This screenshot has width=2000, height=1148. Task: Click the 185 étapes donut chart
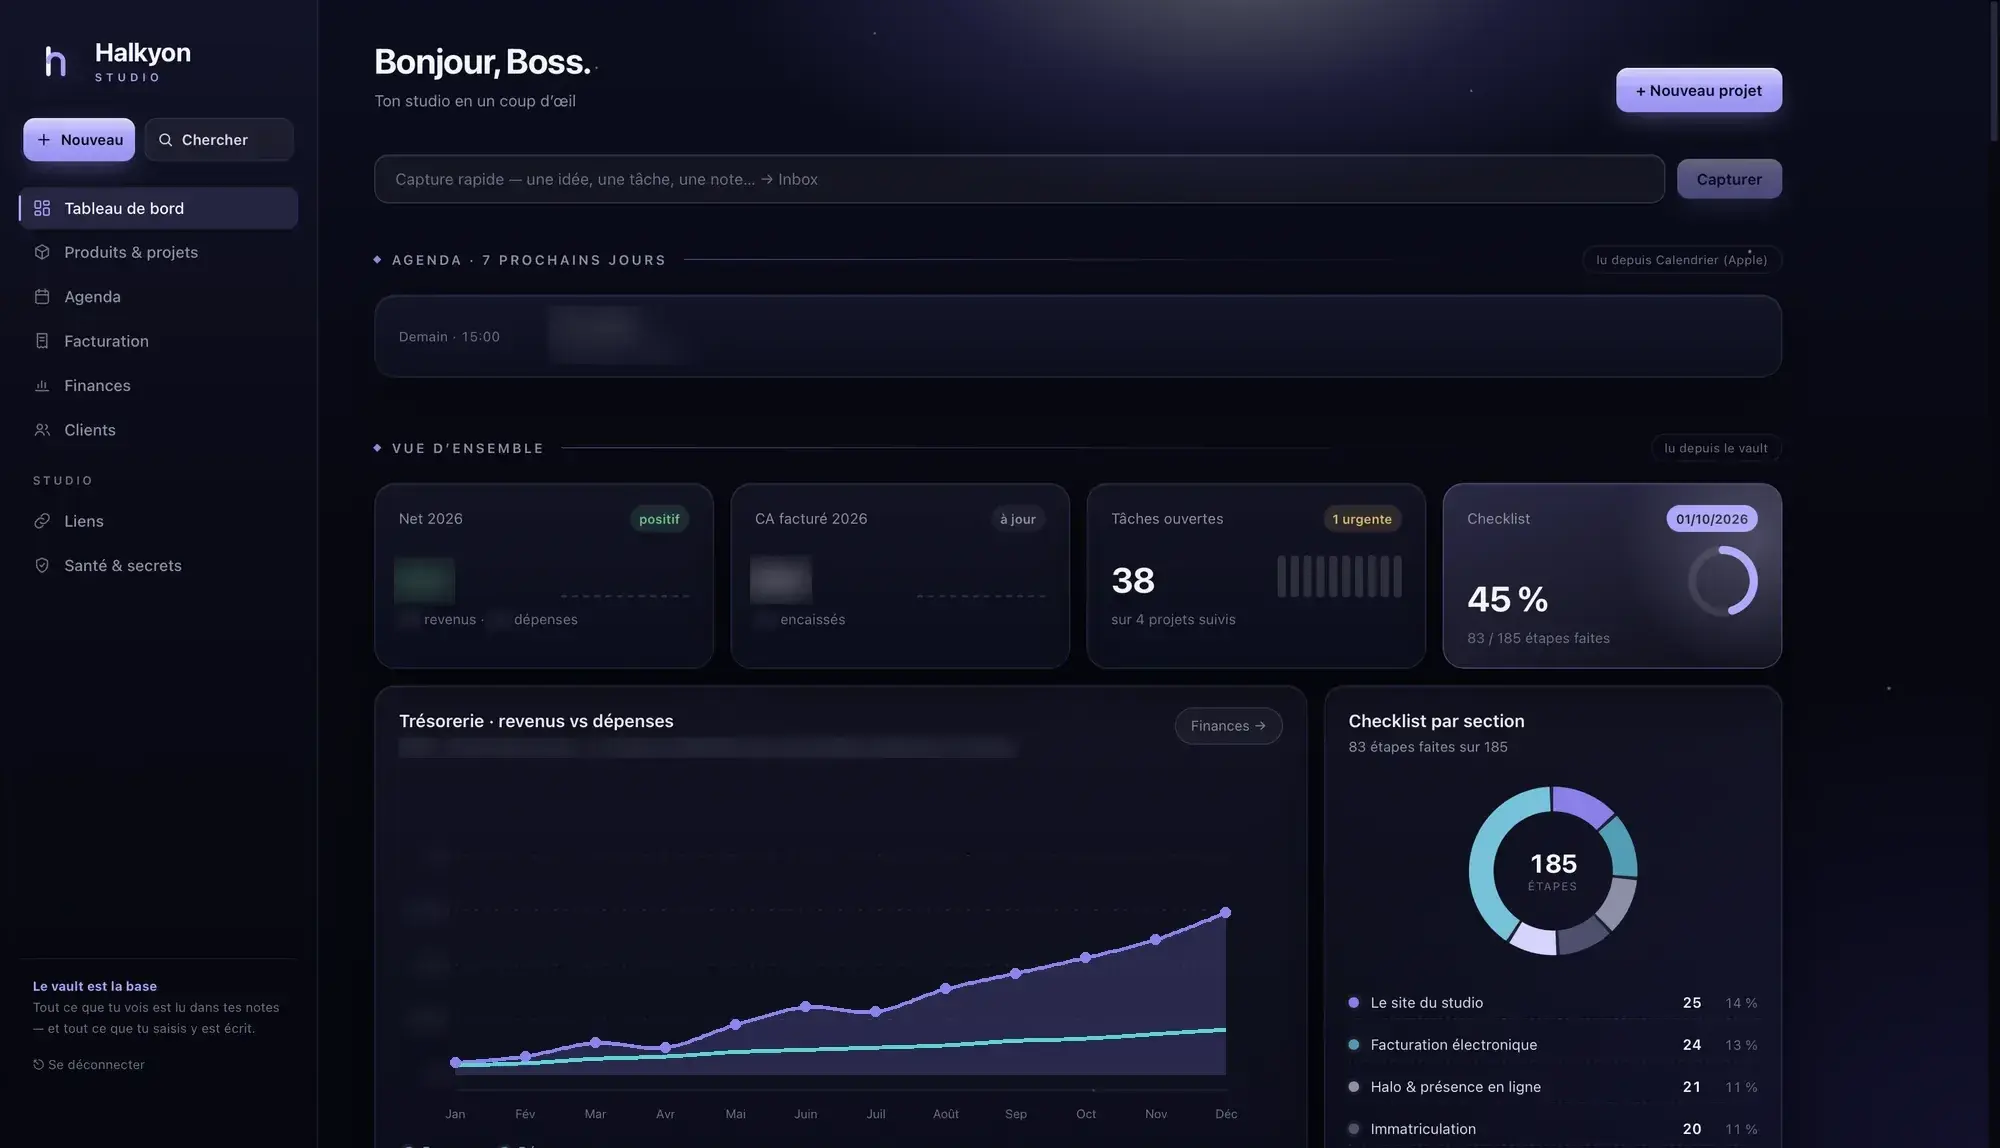(x=1553, y=871)
